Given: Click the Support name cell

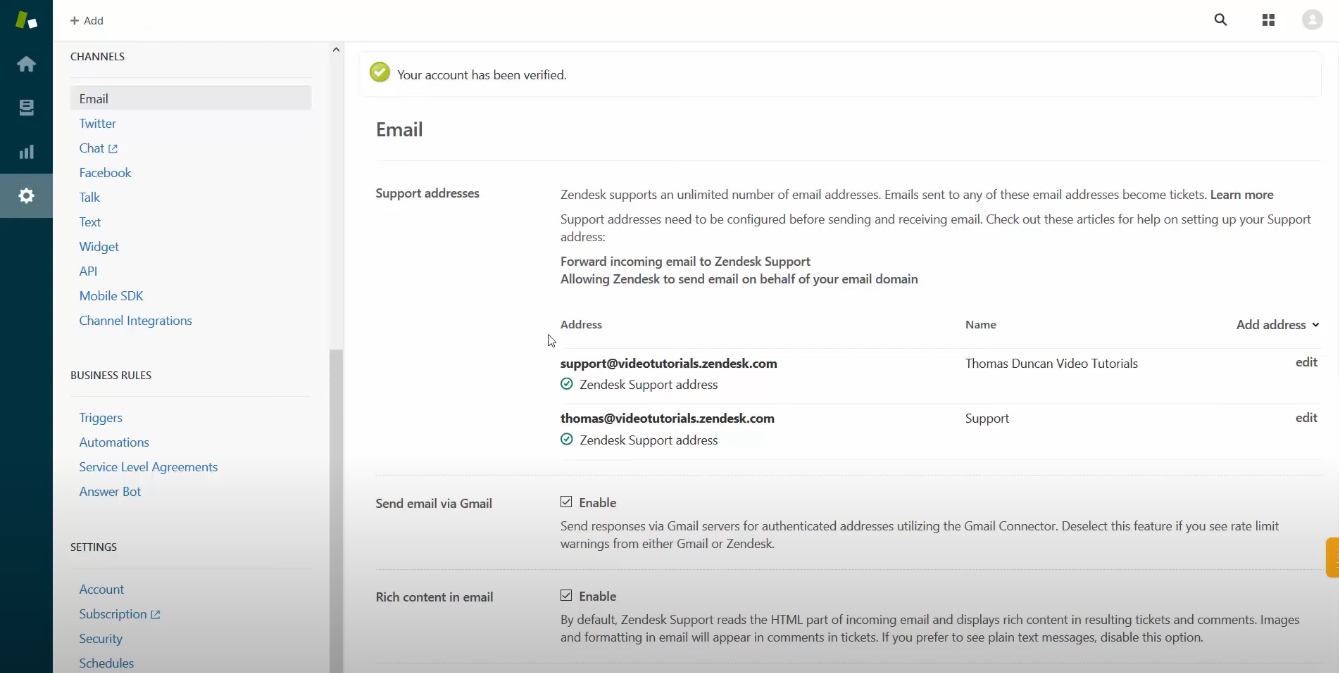Looking at the screenshot, I should coord(987,419).
